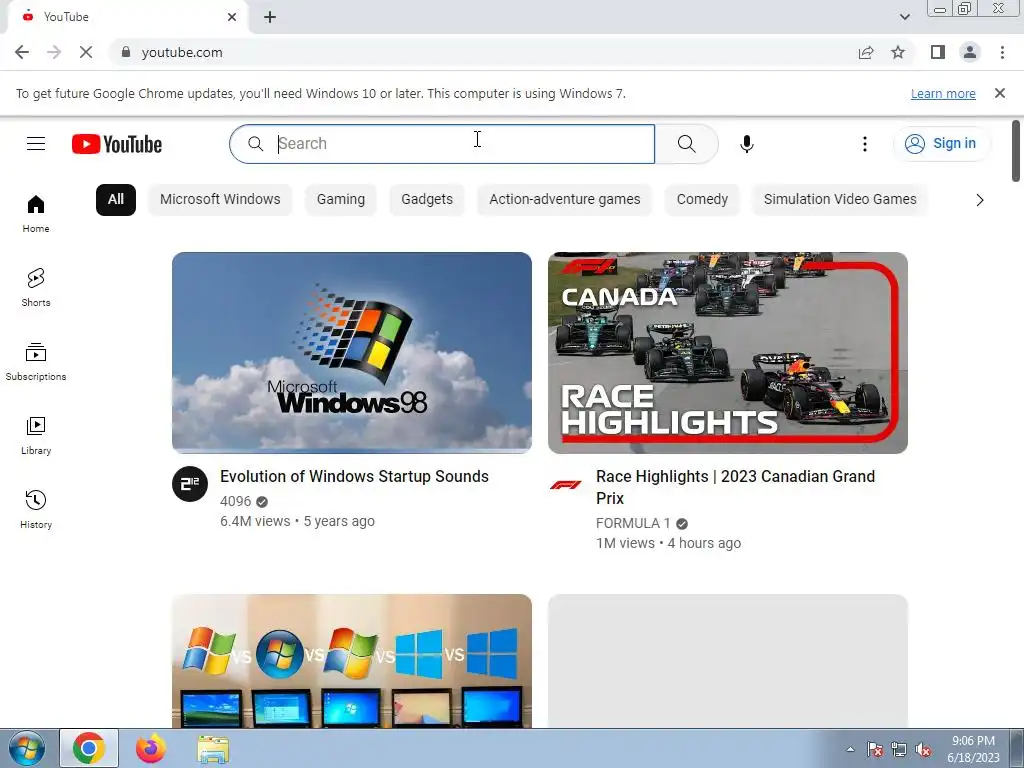Click the Sign in button
This screenshot has width=1024, height=768.
tap(941, 144)
